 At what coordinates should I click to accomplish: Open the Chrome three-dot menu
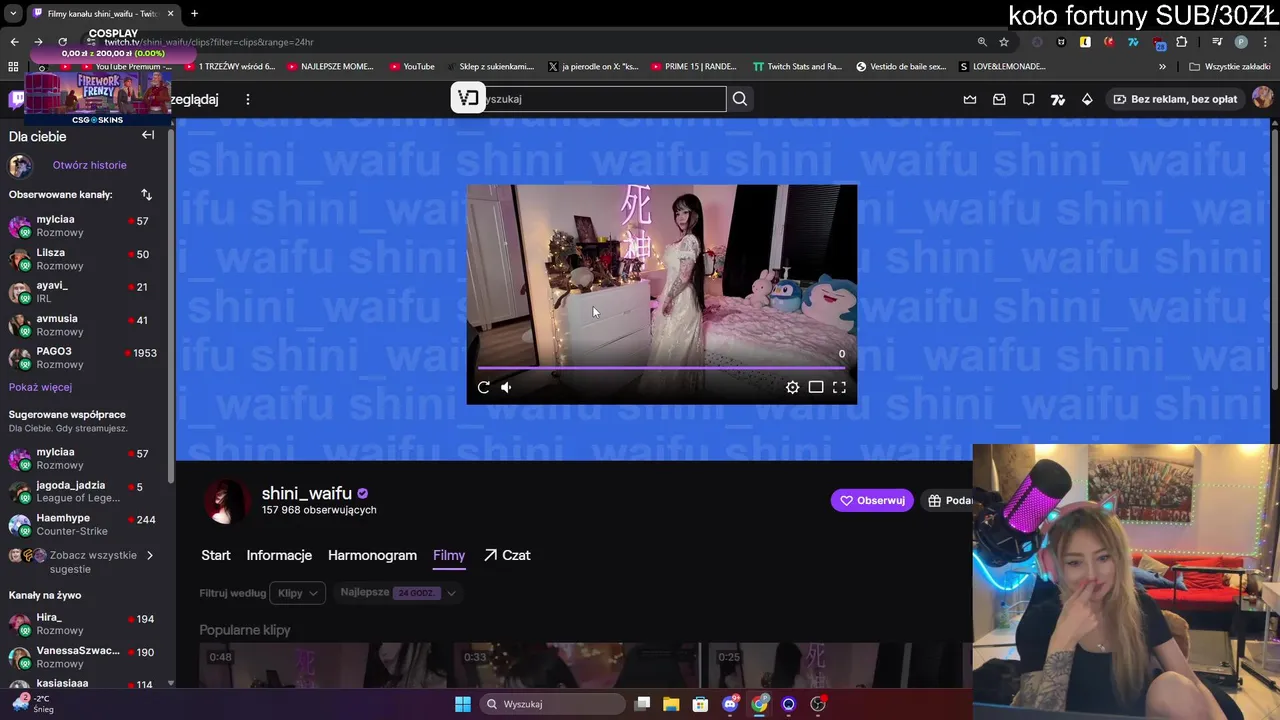(1264, 42)
